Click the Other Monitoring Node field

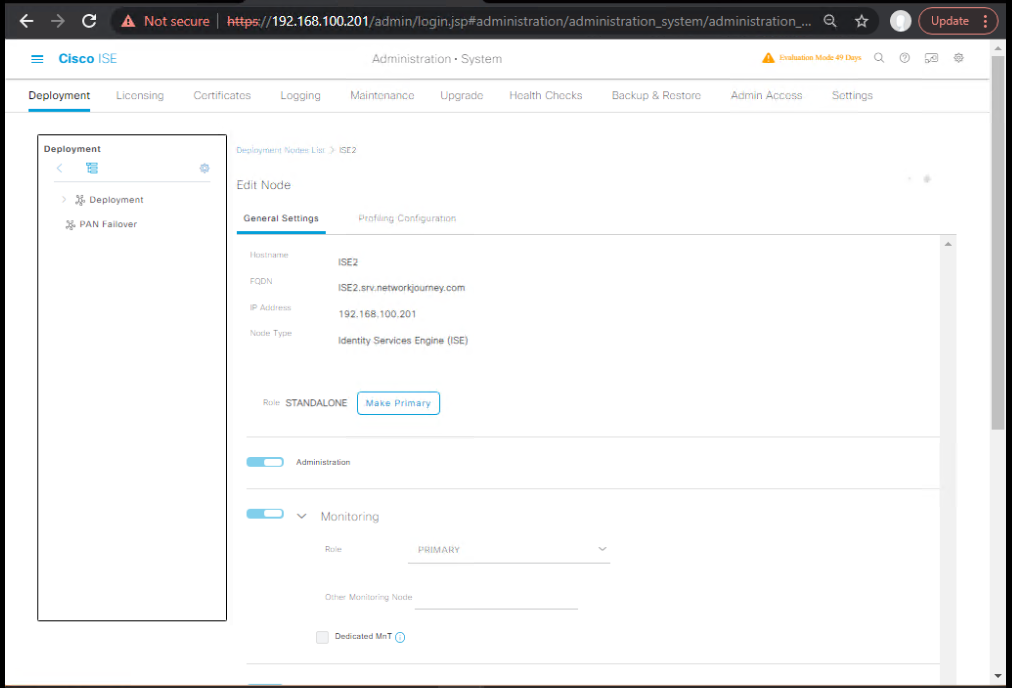click(x=496, y=598)
